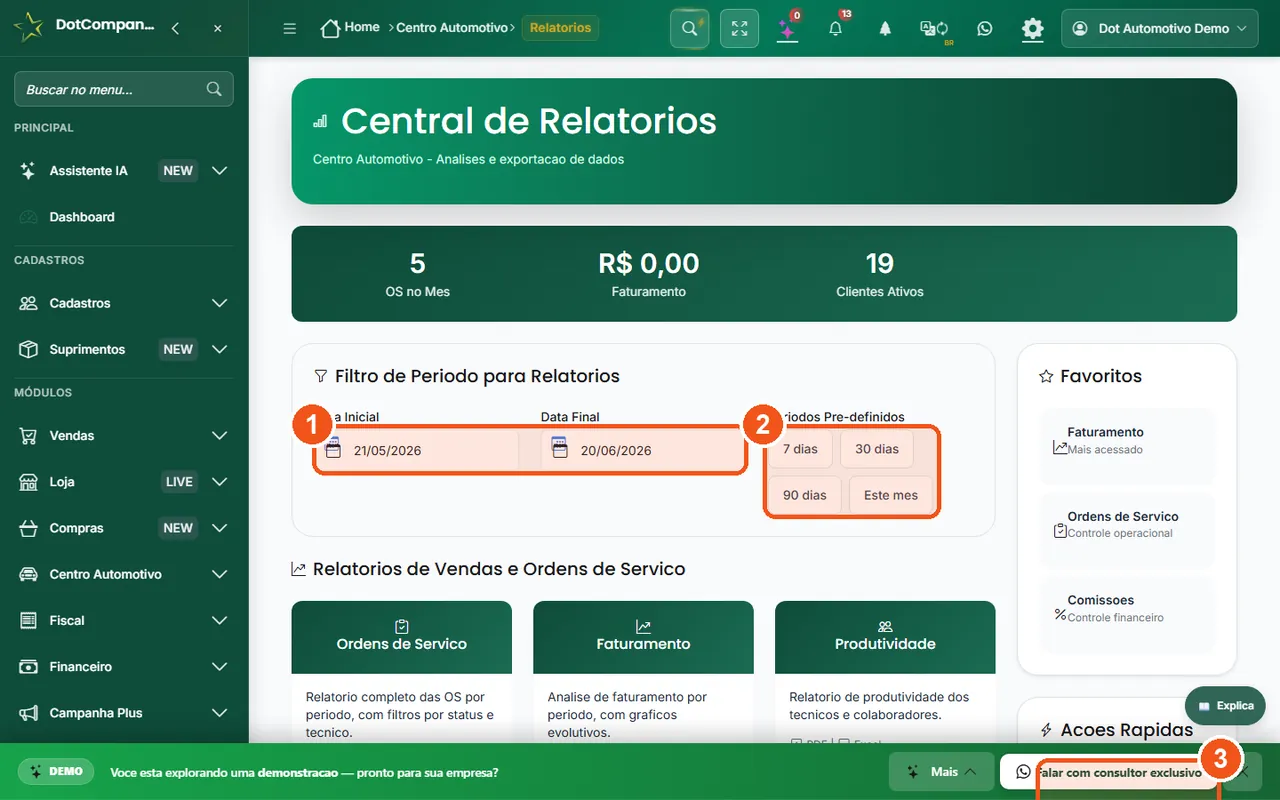Expand the Campanha Plus menu chevron
This screenshot has width=1280, height=800.
click(220, 713)
